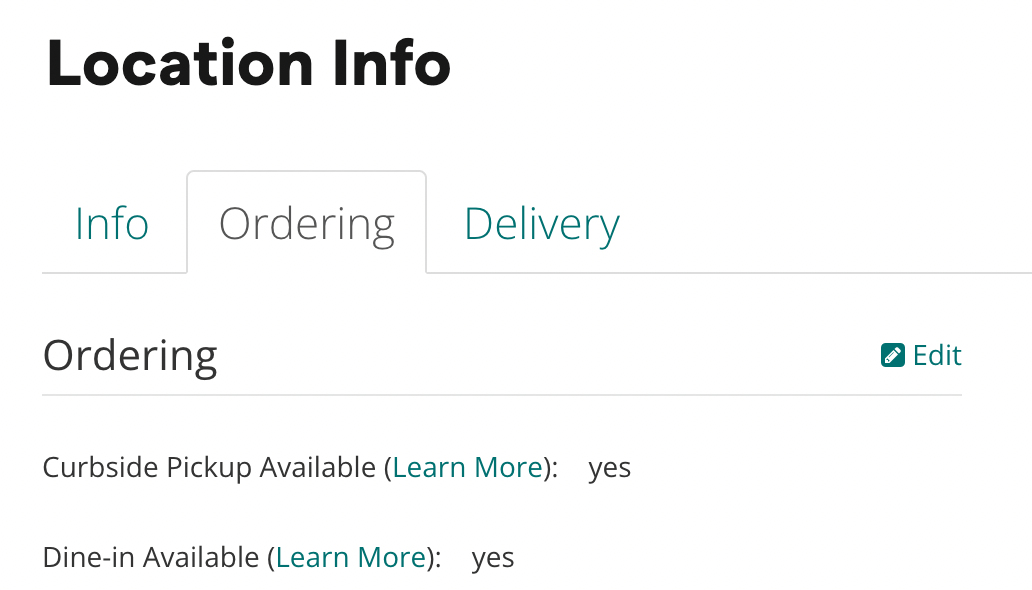Image resolution: width=1032 pixels, height=590 pixels.
Task: Click the word 'Location' in page title
Action: [180, 63]
